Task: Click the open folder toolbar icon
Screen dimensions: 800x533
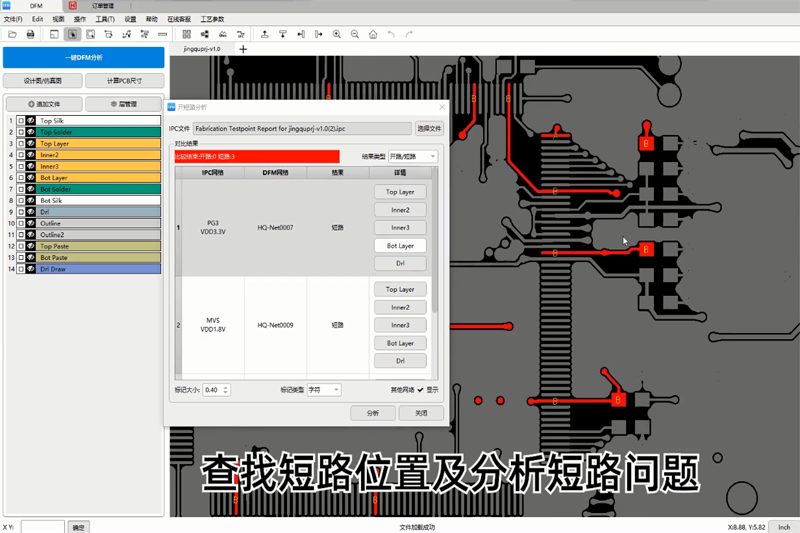Action: 12,34
